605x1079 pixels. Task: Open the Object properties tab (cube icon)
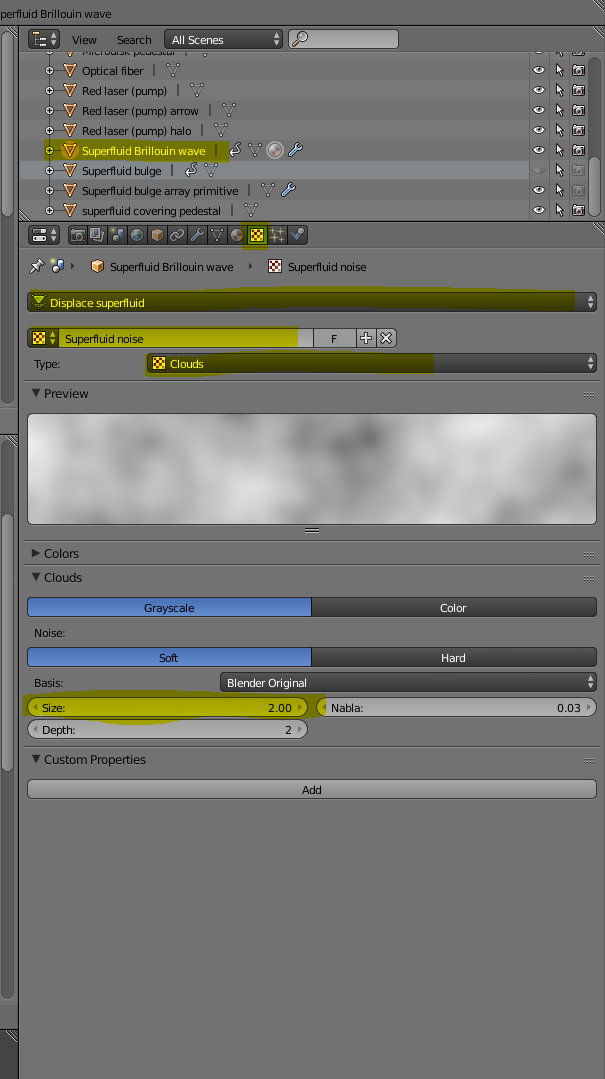click(157, 235)
